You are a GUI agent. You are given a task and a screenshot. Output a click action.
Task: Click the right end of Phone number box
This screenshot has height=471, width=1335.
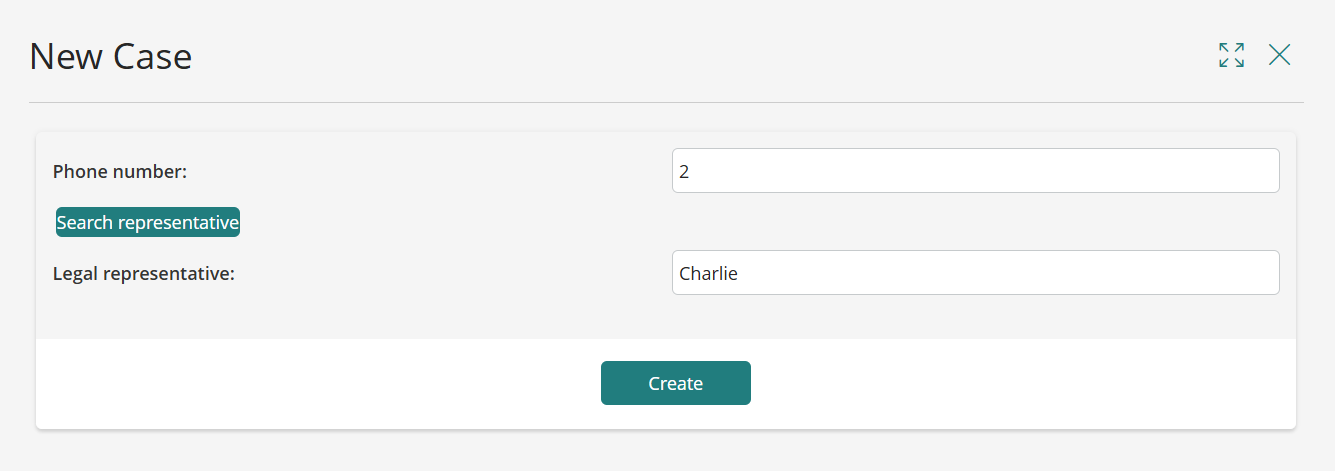1265,171
